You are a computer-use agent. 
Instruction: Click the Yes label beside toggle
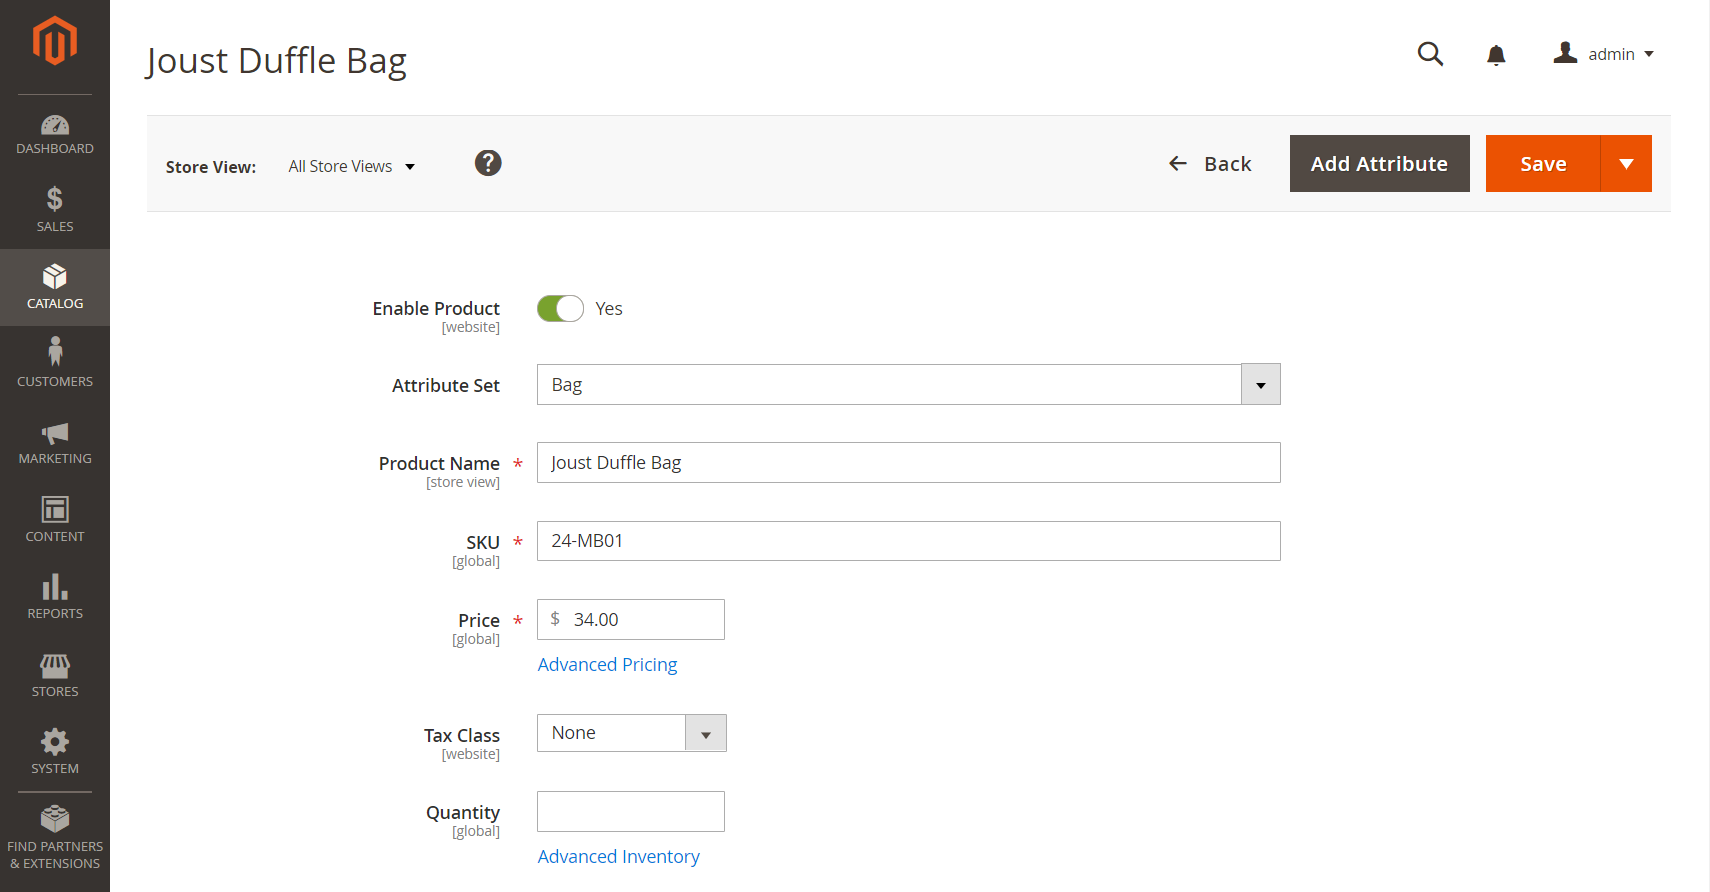(x=609, y=309)
